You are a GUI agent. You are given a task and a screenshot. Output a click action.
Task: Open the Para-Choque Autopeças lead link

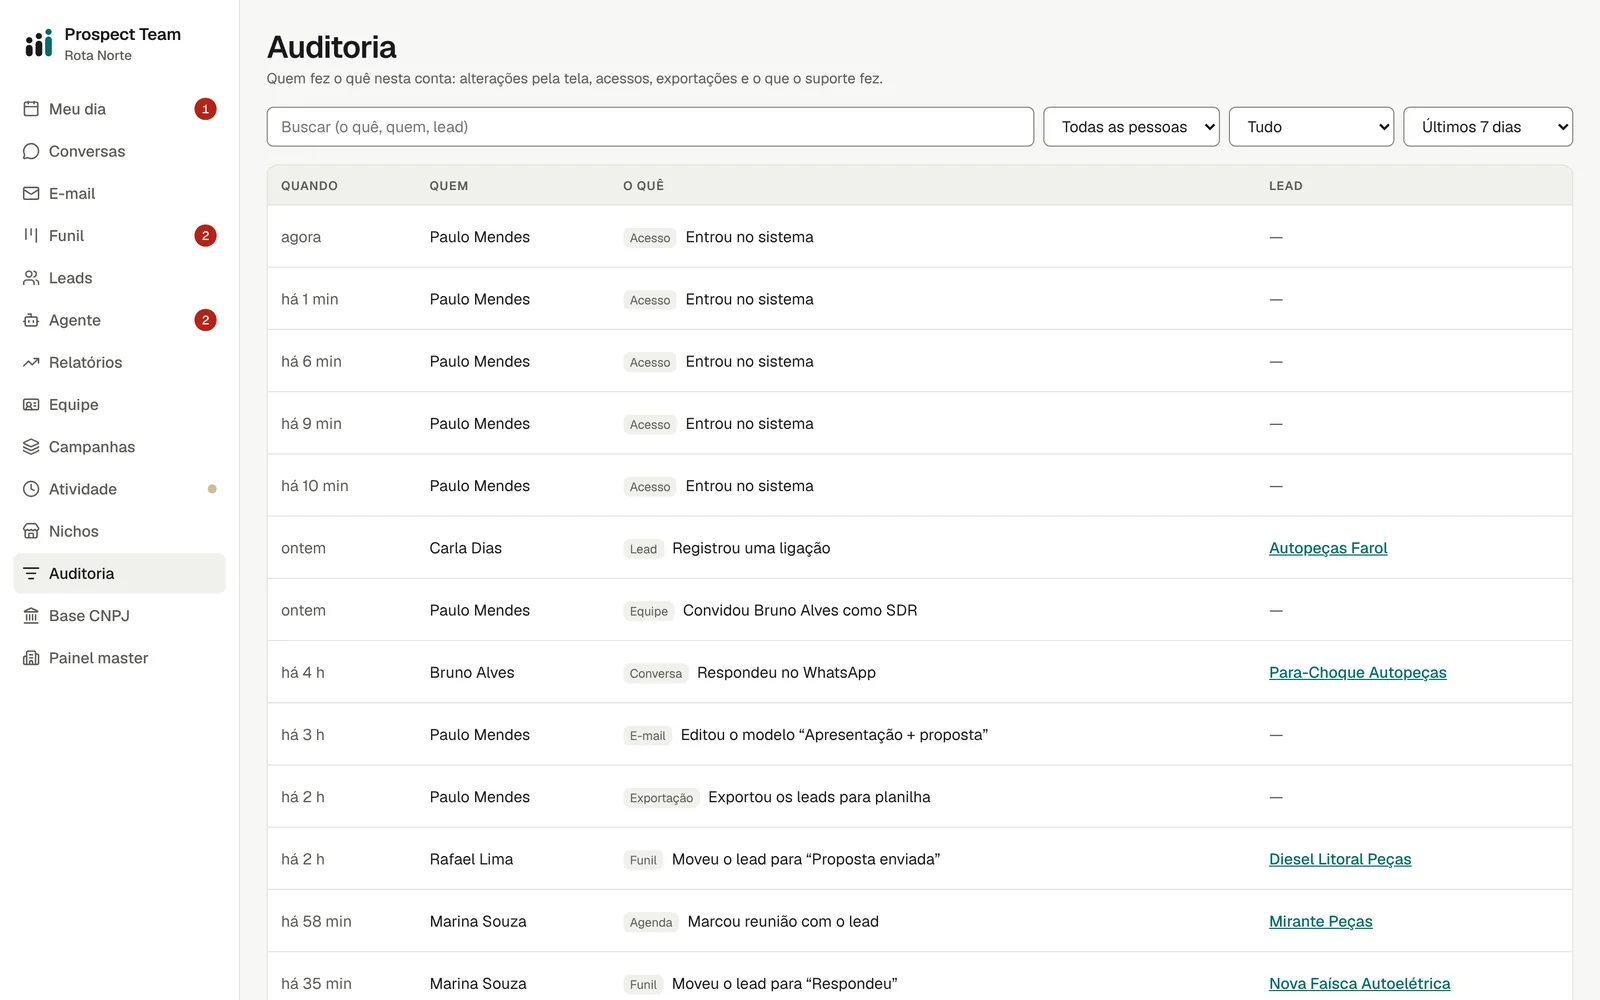[1358, 673]
